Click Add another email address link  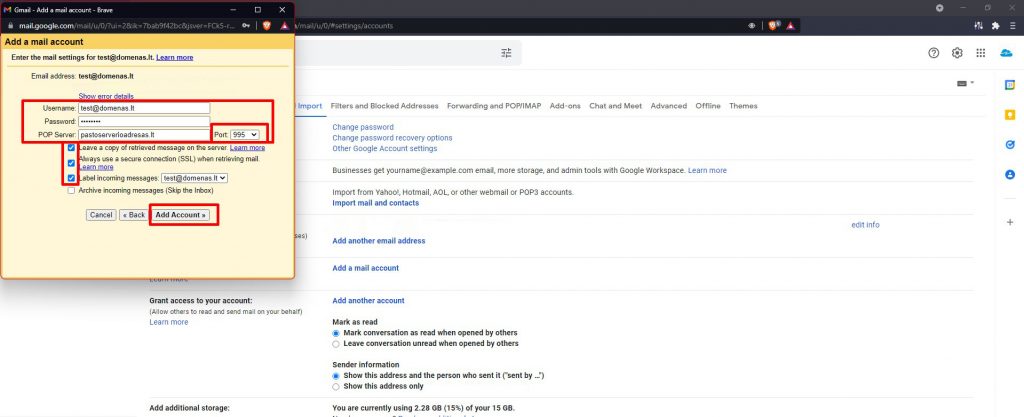(x=379, y=241)
